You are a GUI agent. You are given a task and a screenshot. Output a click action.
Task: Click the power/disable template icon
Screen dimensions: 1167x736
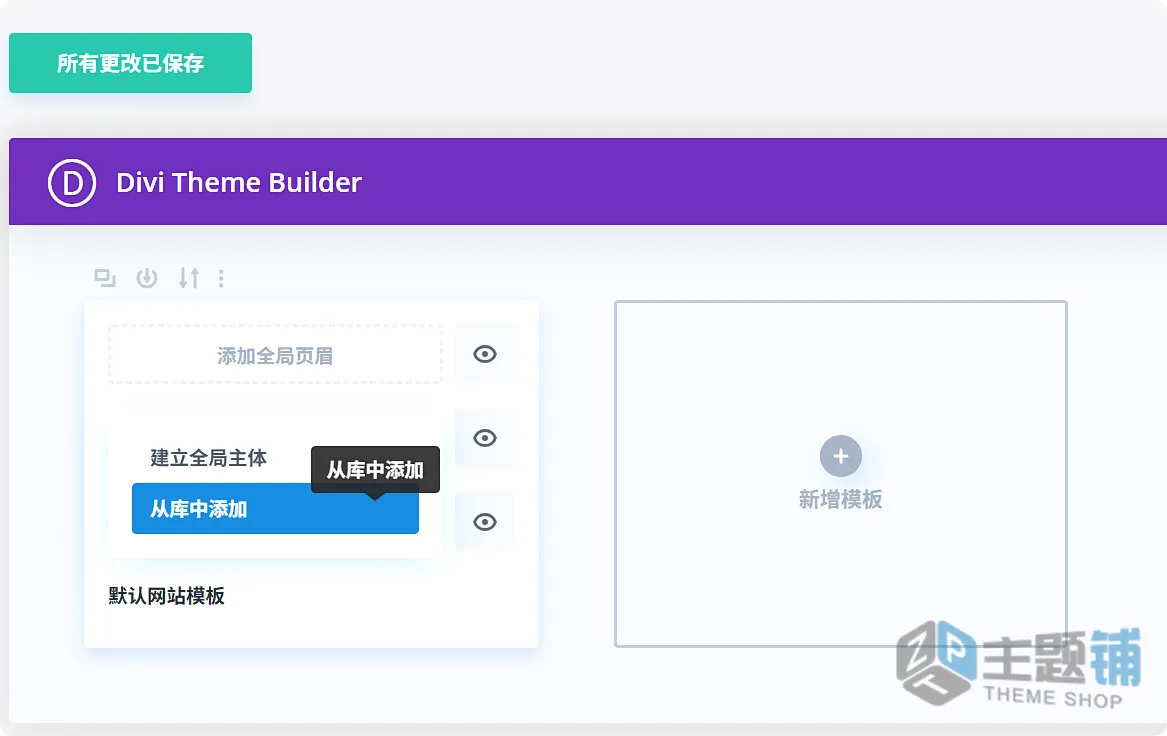147,278
